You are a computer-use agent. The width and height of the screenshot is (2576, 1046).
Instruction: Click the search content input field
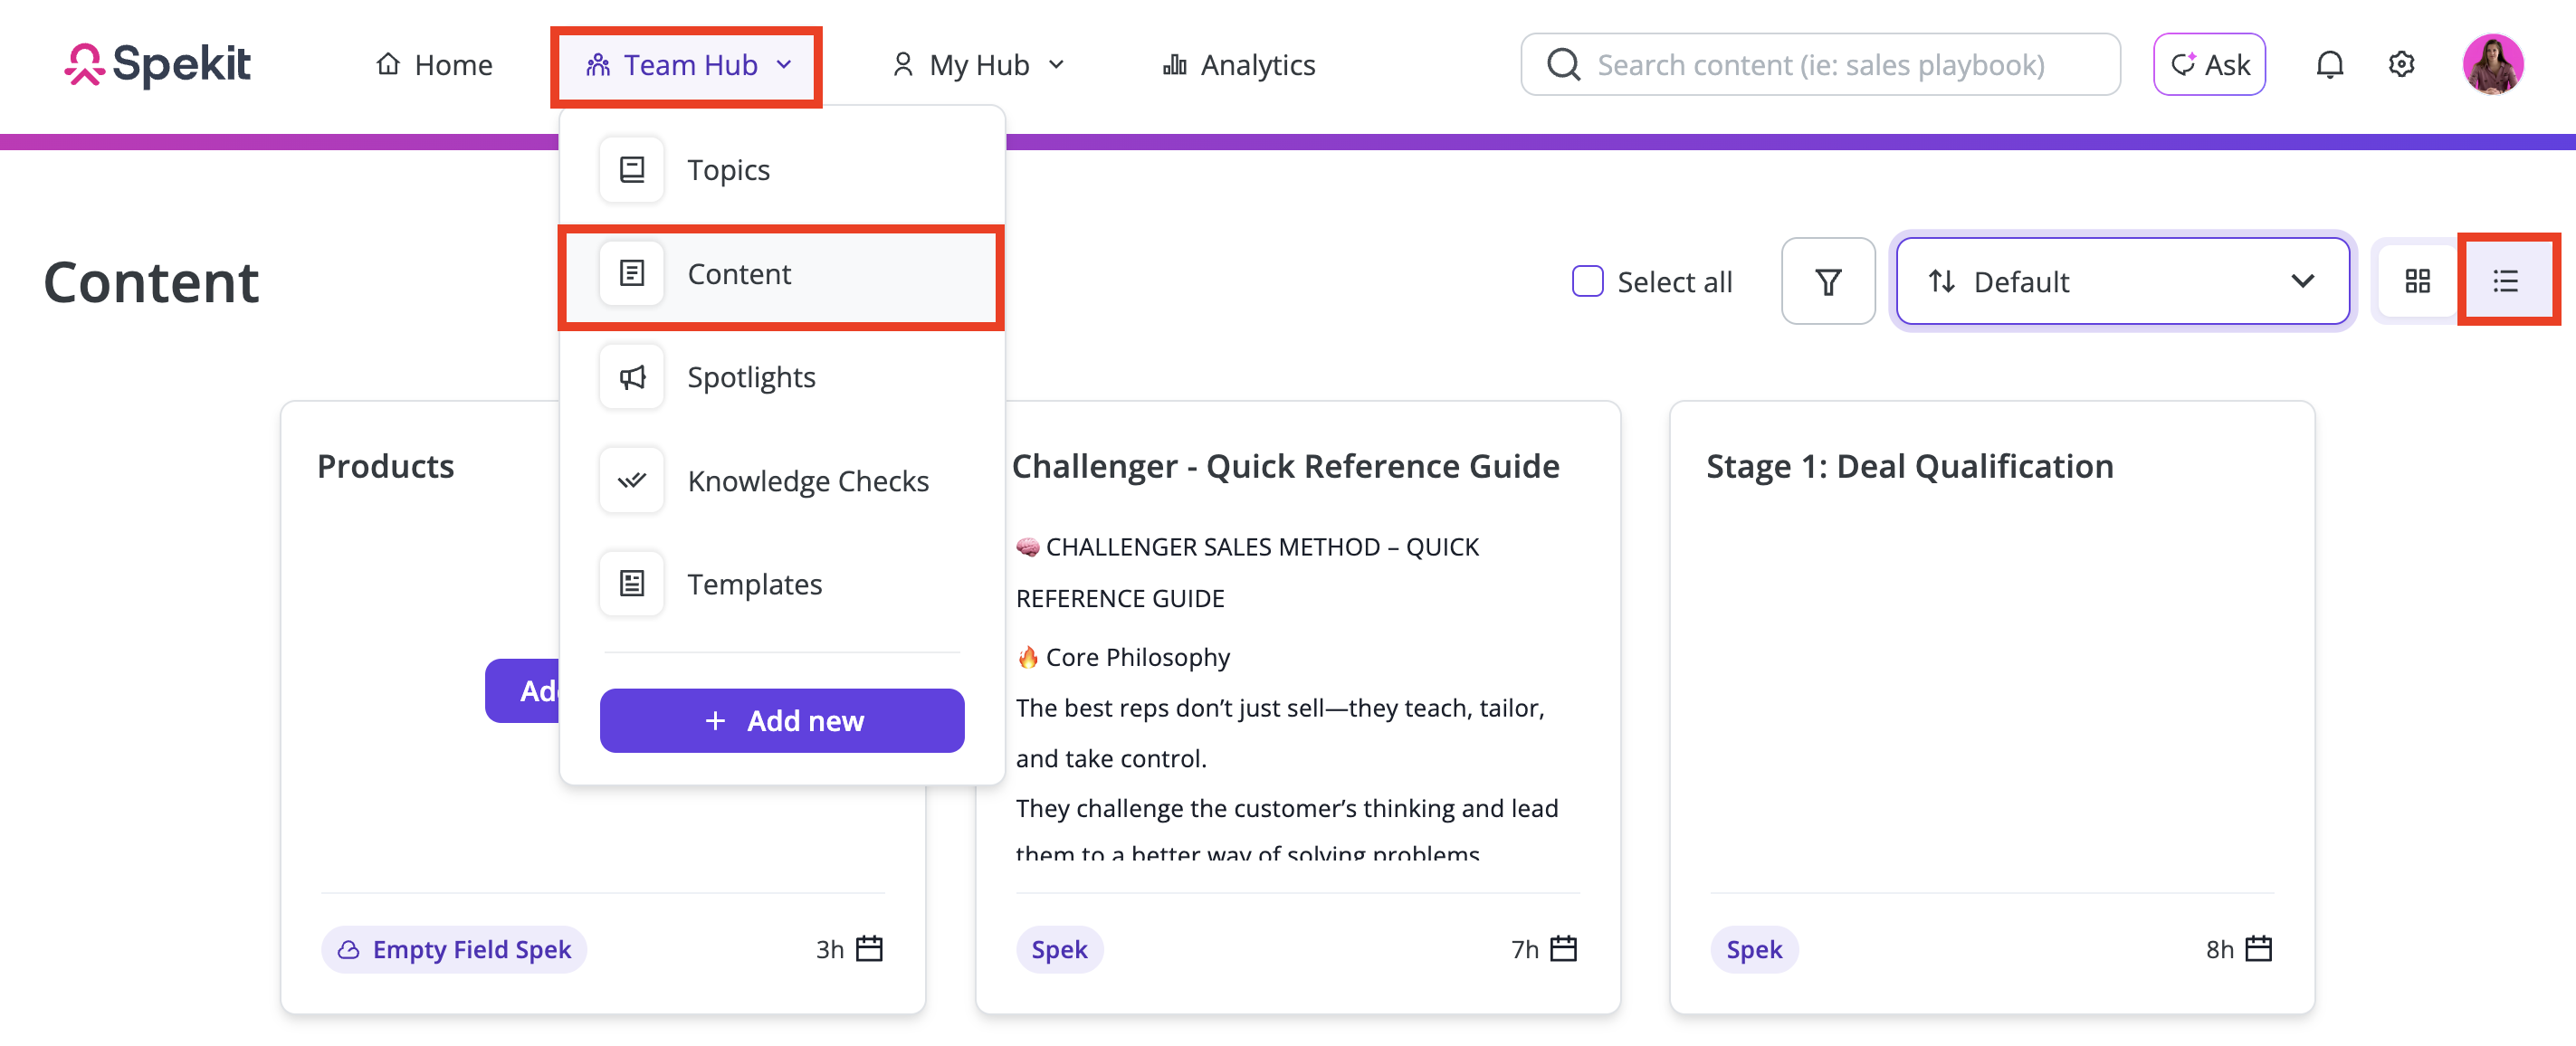[1820, 65]
